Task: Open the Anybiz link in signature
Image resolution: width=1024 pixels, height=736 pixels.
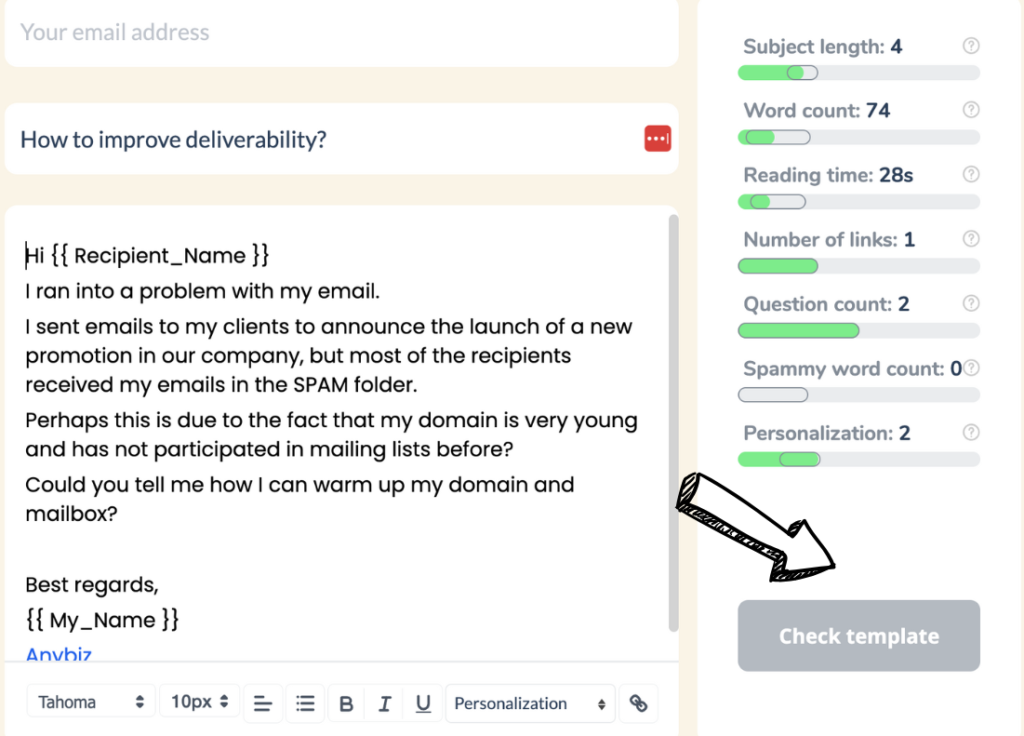Action: coord(58,654)
